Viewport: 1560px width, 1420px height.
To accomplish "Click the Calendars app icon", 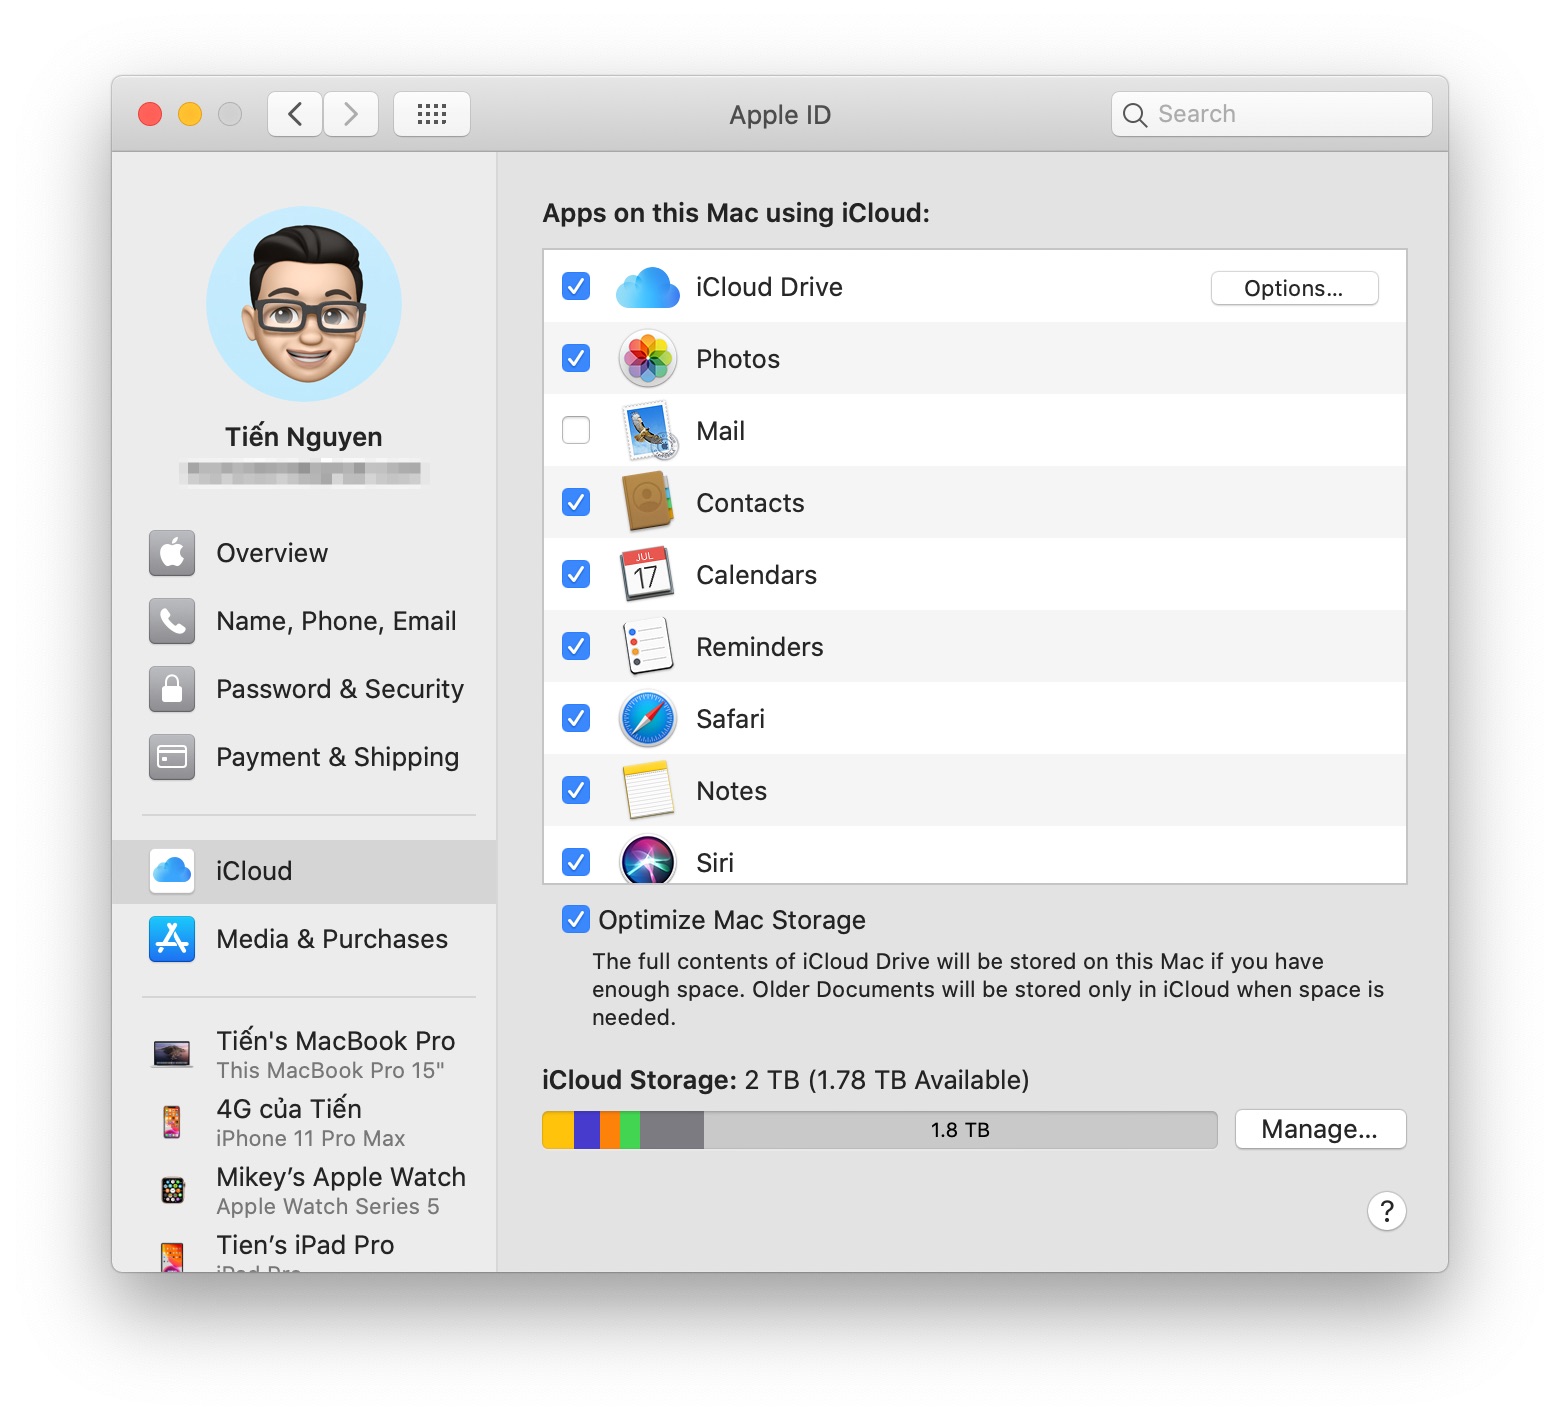I will pos(648,575).
